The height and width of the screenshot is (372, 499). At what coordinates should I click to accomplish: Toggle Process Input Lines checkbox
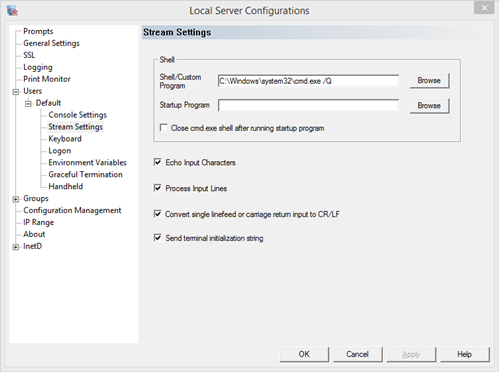158,188
